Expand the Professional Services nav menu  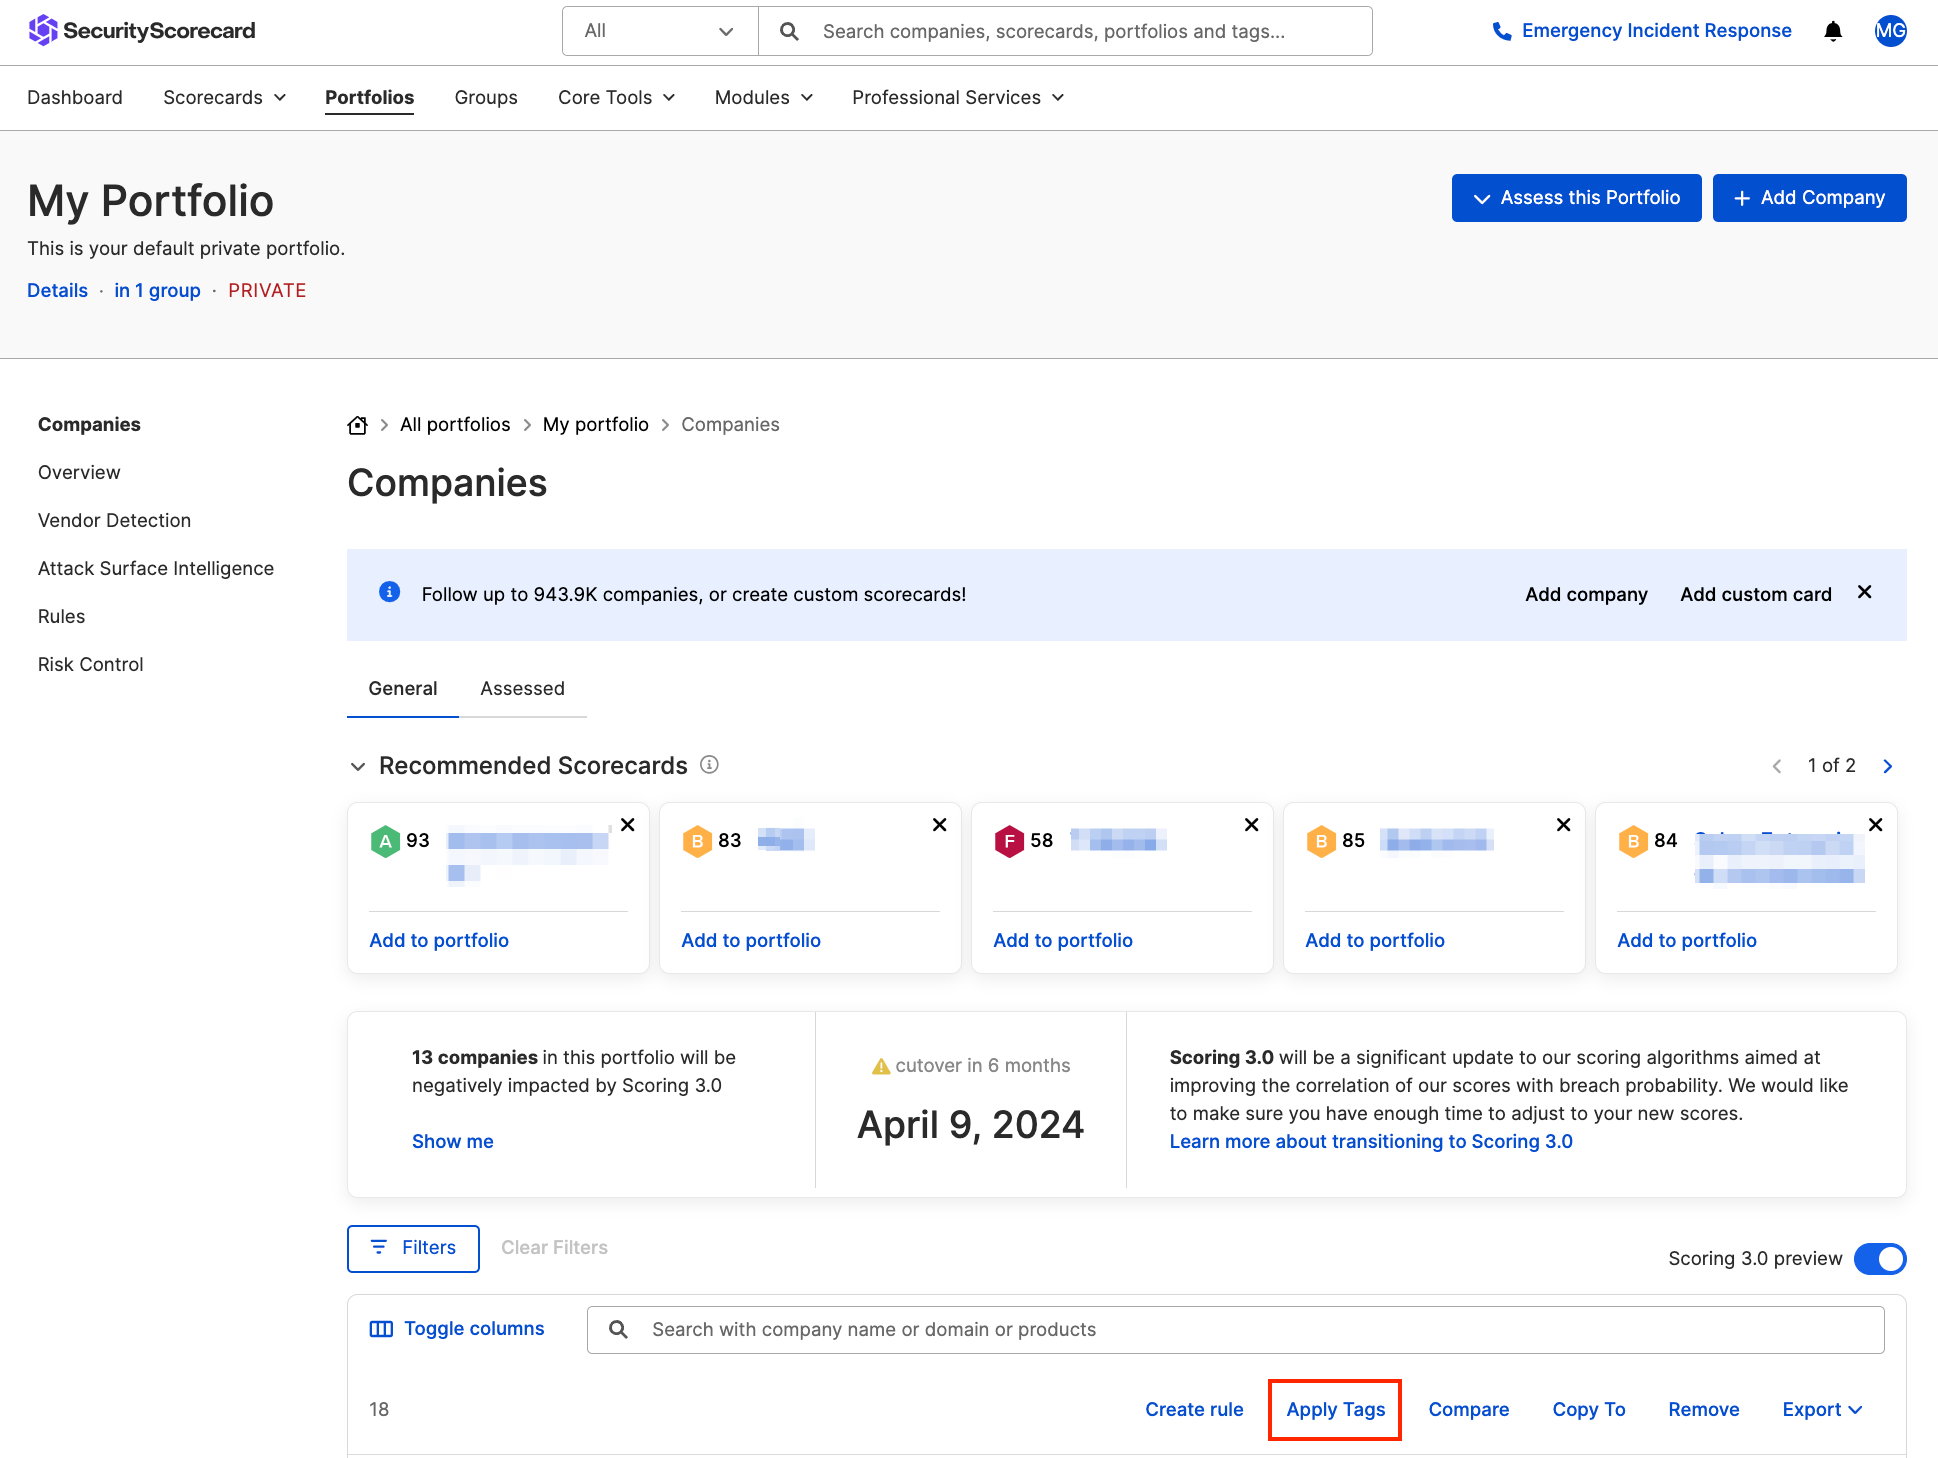(x=958, y=97)
